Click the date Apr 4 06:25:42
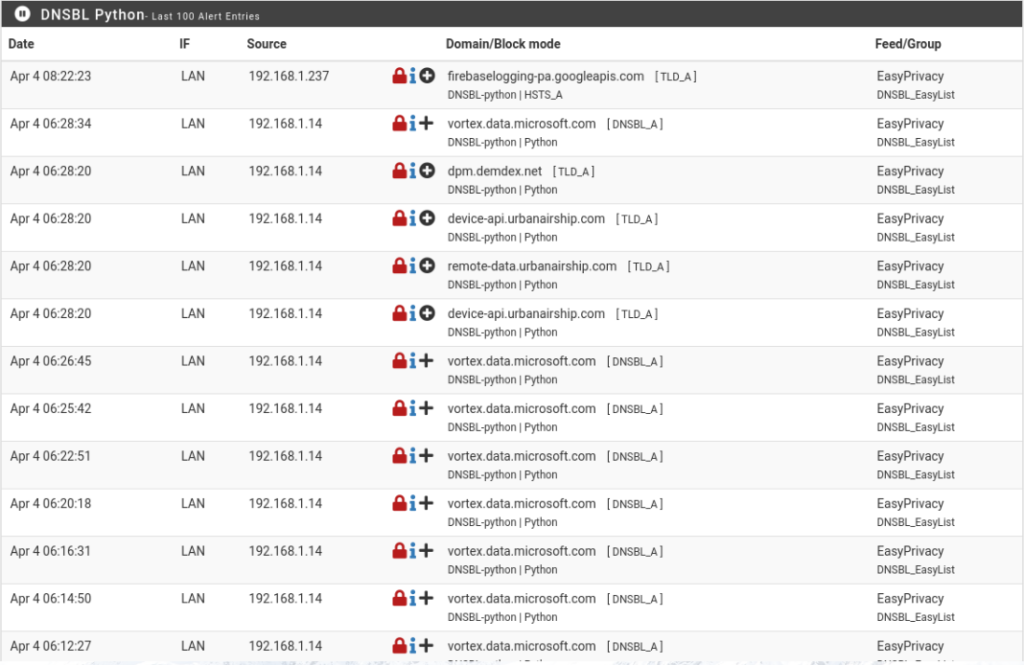The height and width of the screenshot is (665, 1024). [50, 408]
